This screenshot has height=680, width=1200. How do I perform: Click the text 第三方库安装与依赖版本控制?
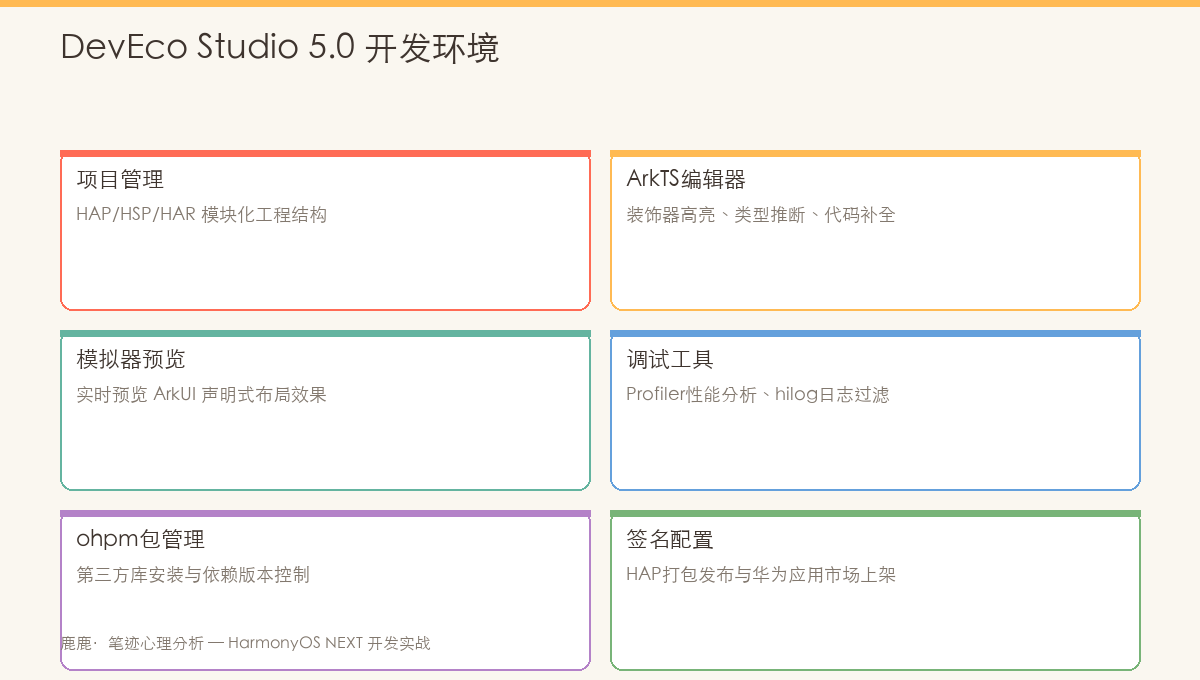pos(193,575)
